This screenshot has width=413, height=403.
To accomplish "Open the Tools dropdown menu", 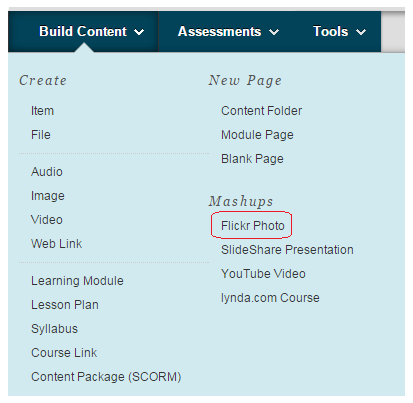I will (x=339, y=32).
